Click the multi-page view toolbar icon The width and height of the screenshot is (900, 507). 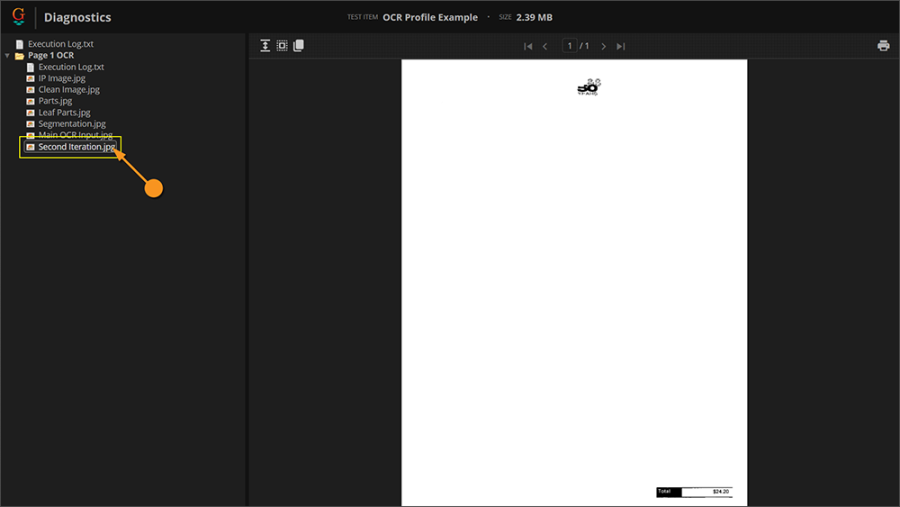coord(298,46)
